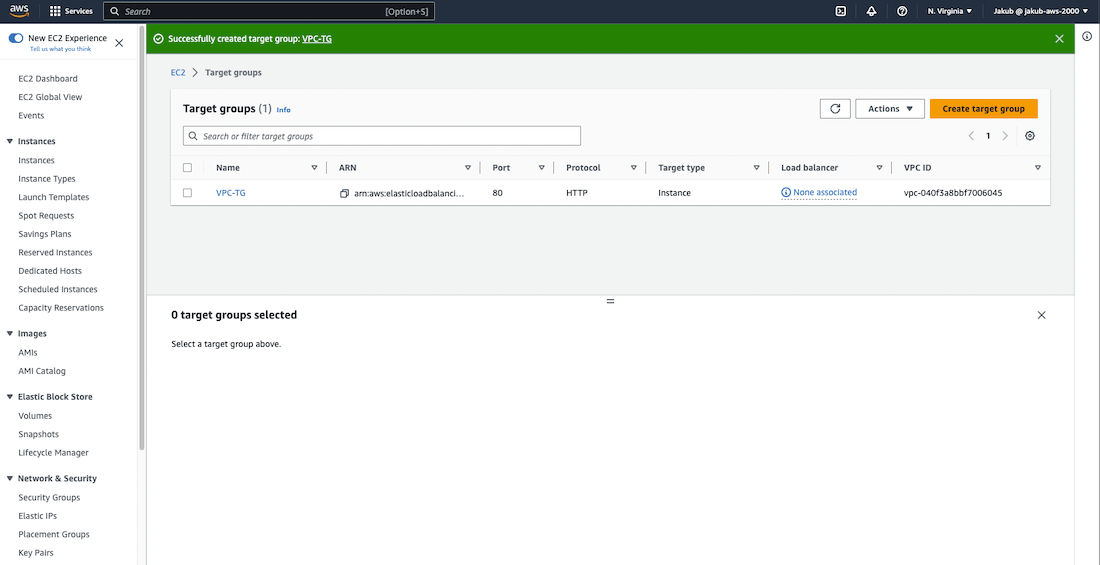
Task: Open the Actions dropdown
Action: (889, 109)
